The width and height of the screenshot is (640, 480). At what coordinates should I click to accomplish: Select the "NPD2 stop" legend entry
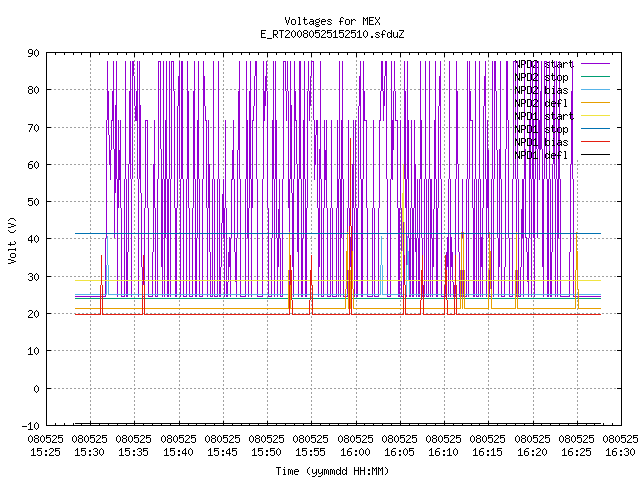541,77
